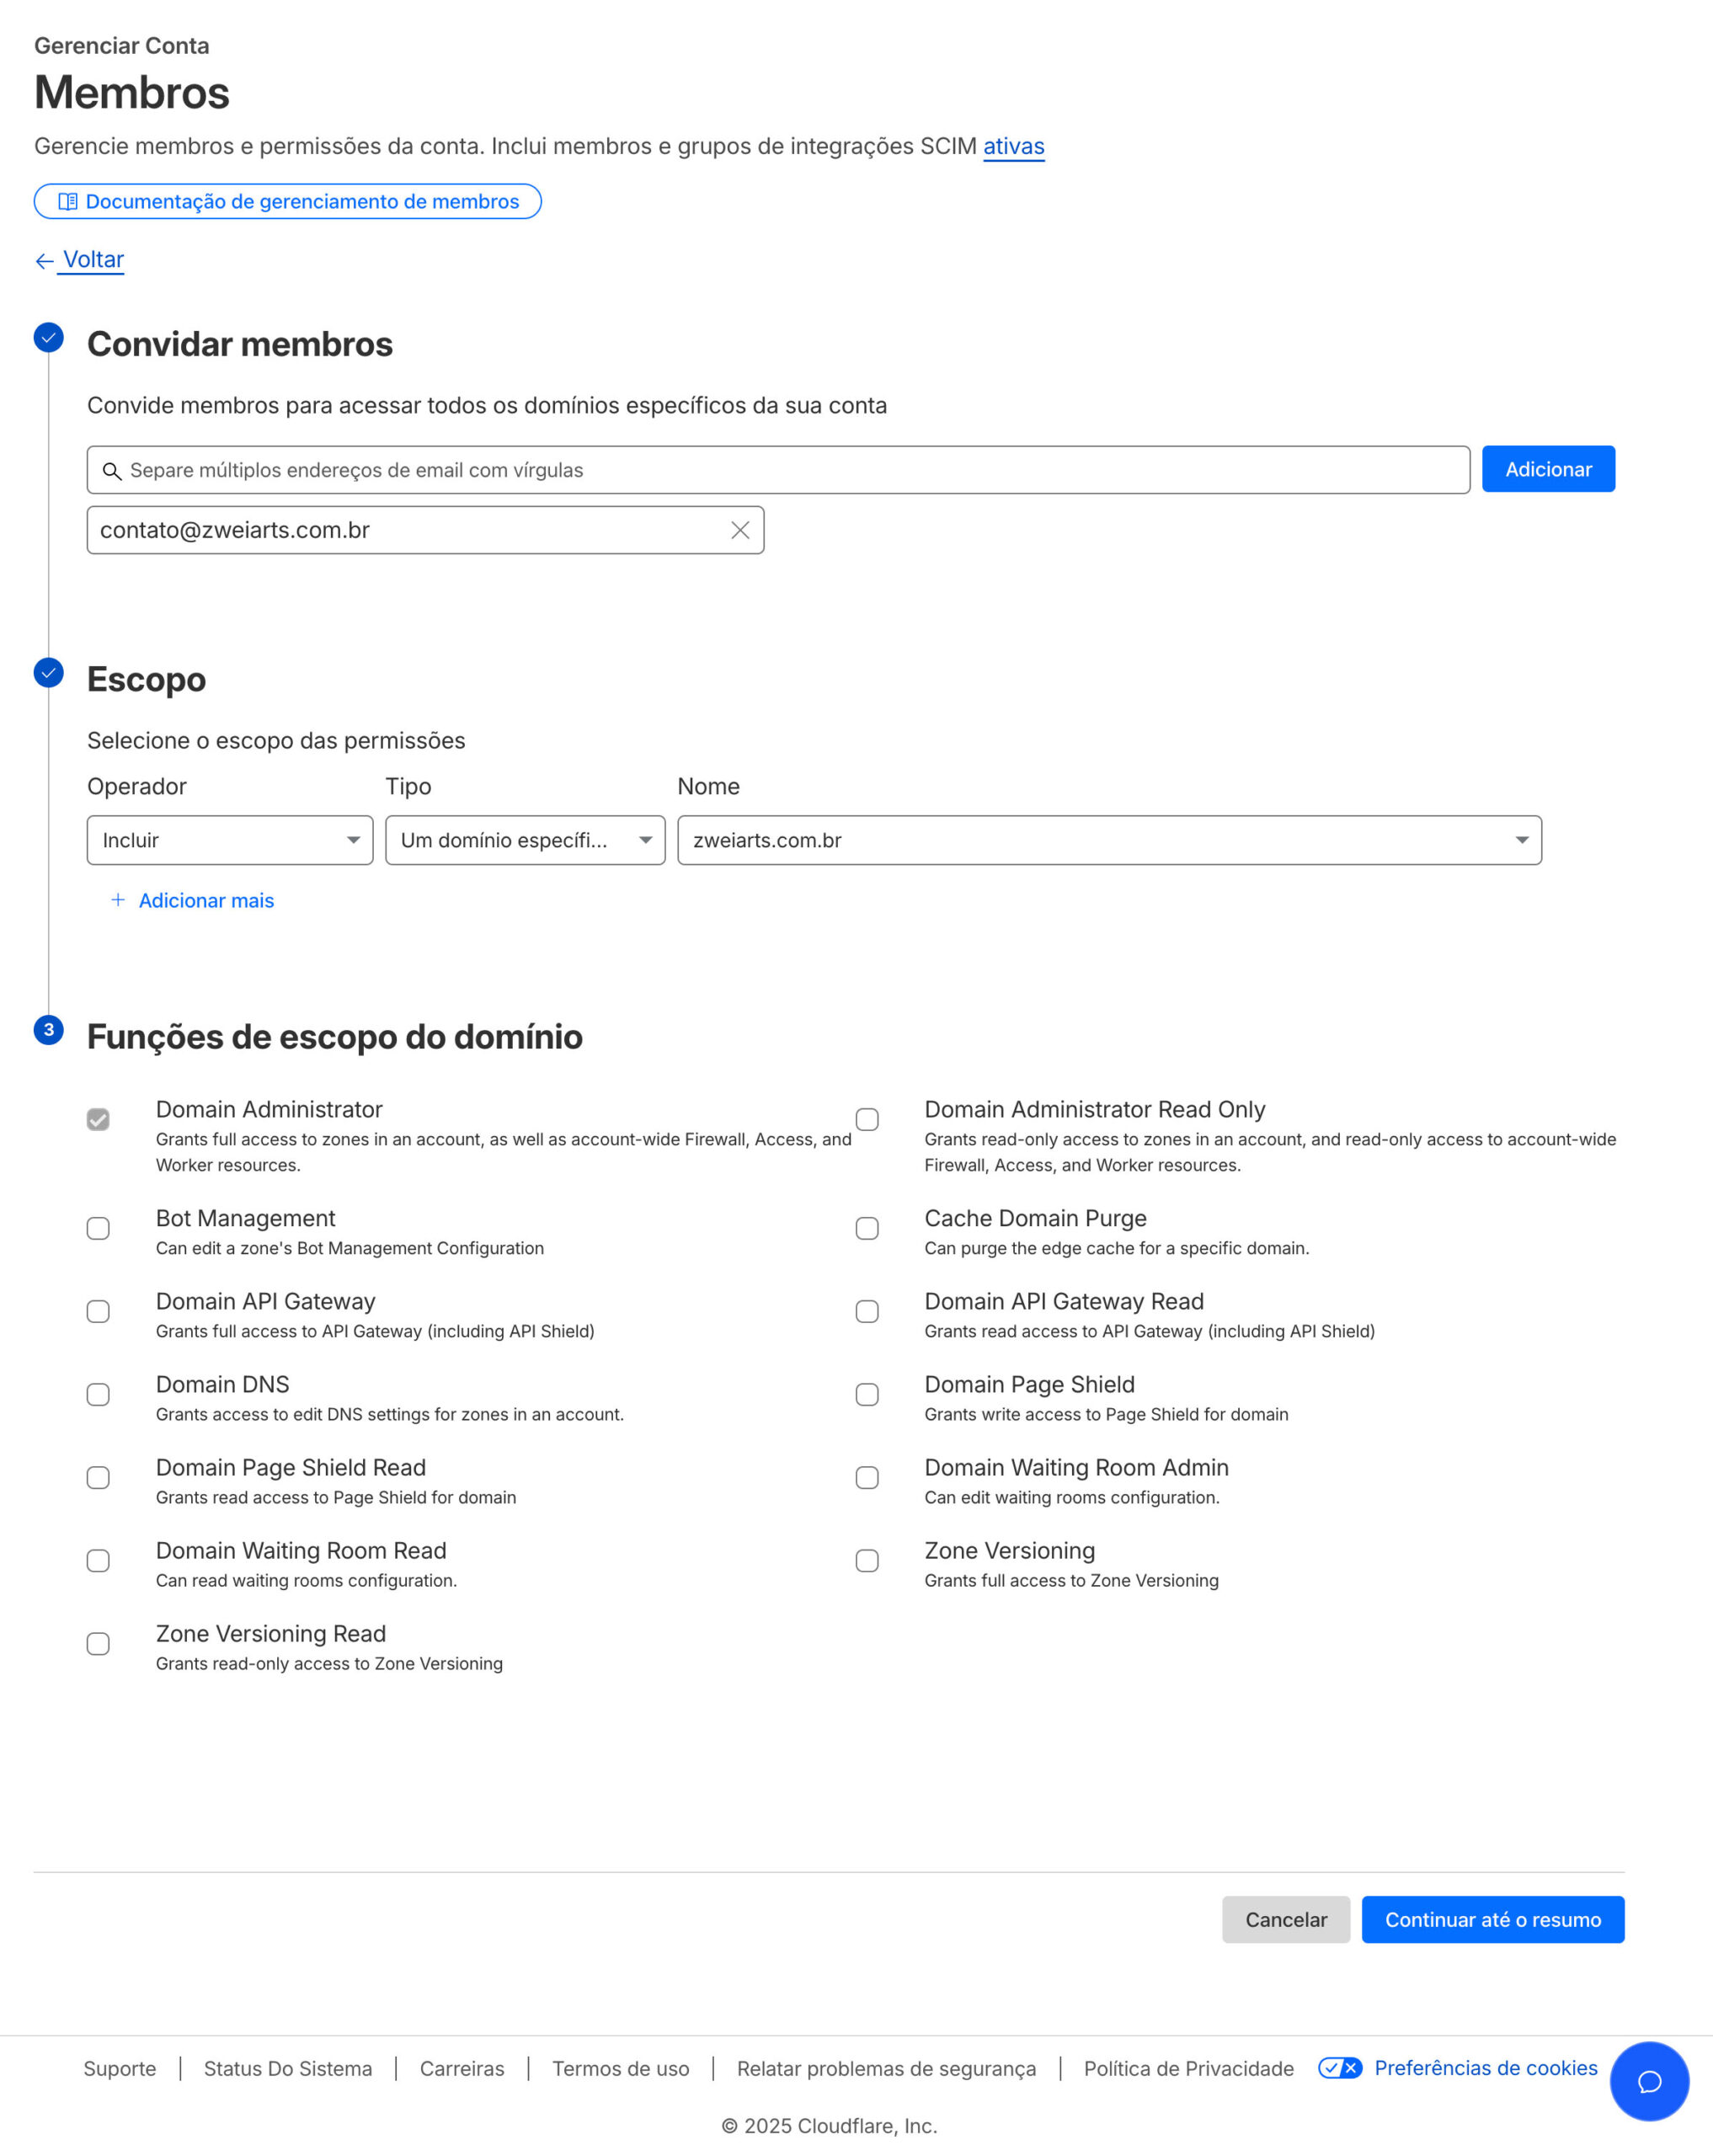Remove the contato@zweiarts.com.br email chip
Image resolution: width=1713 pixels, height=2156 pixels.
click(x=740, y=530)
